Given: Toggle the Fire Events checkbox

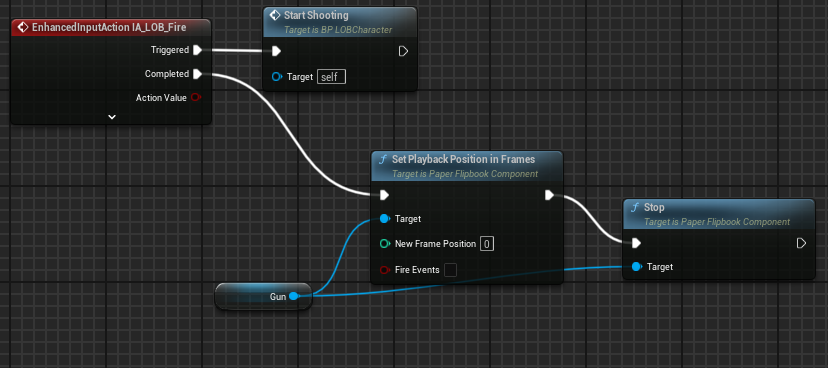Looking at the screenshot, I should [450, 270].
